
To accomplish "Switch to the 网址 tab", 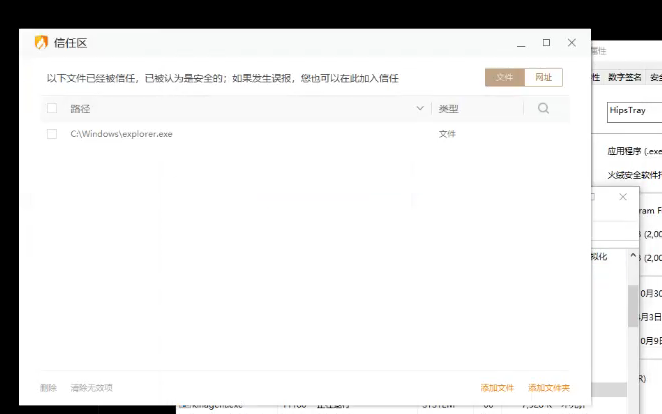I will pos(543,77).
